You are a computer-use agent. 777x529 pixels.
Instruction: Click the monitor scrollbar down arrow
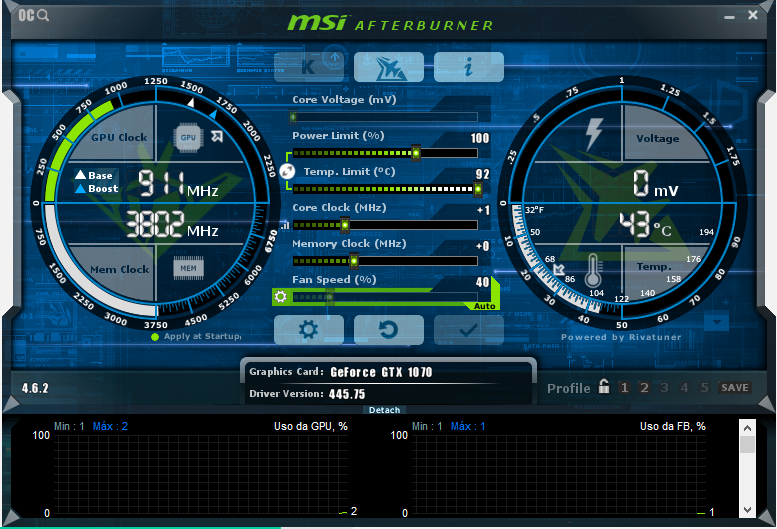click(x=747, y=509)
